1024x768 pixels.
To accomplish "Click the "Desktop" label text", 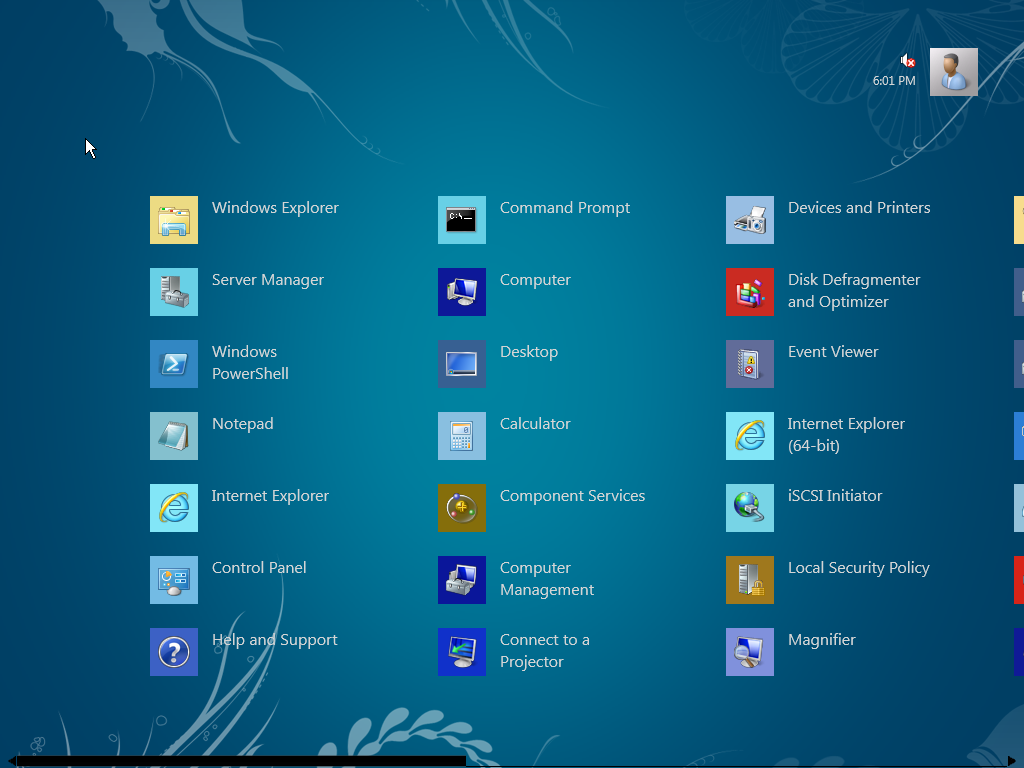I will [x=529, y=352].
